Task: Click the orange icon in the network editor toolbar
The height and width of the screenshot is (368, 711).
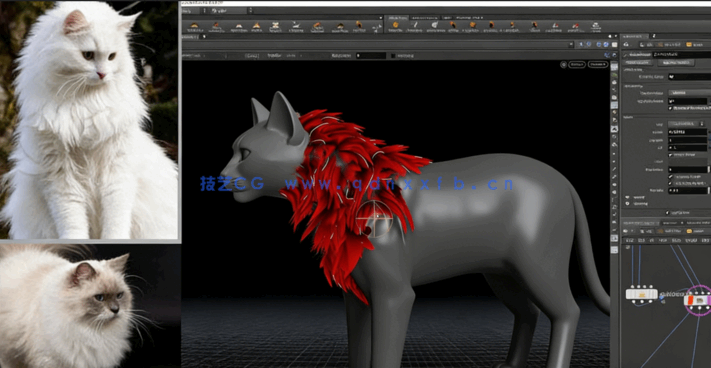Action: (689, 231)
